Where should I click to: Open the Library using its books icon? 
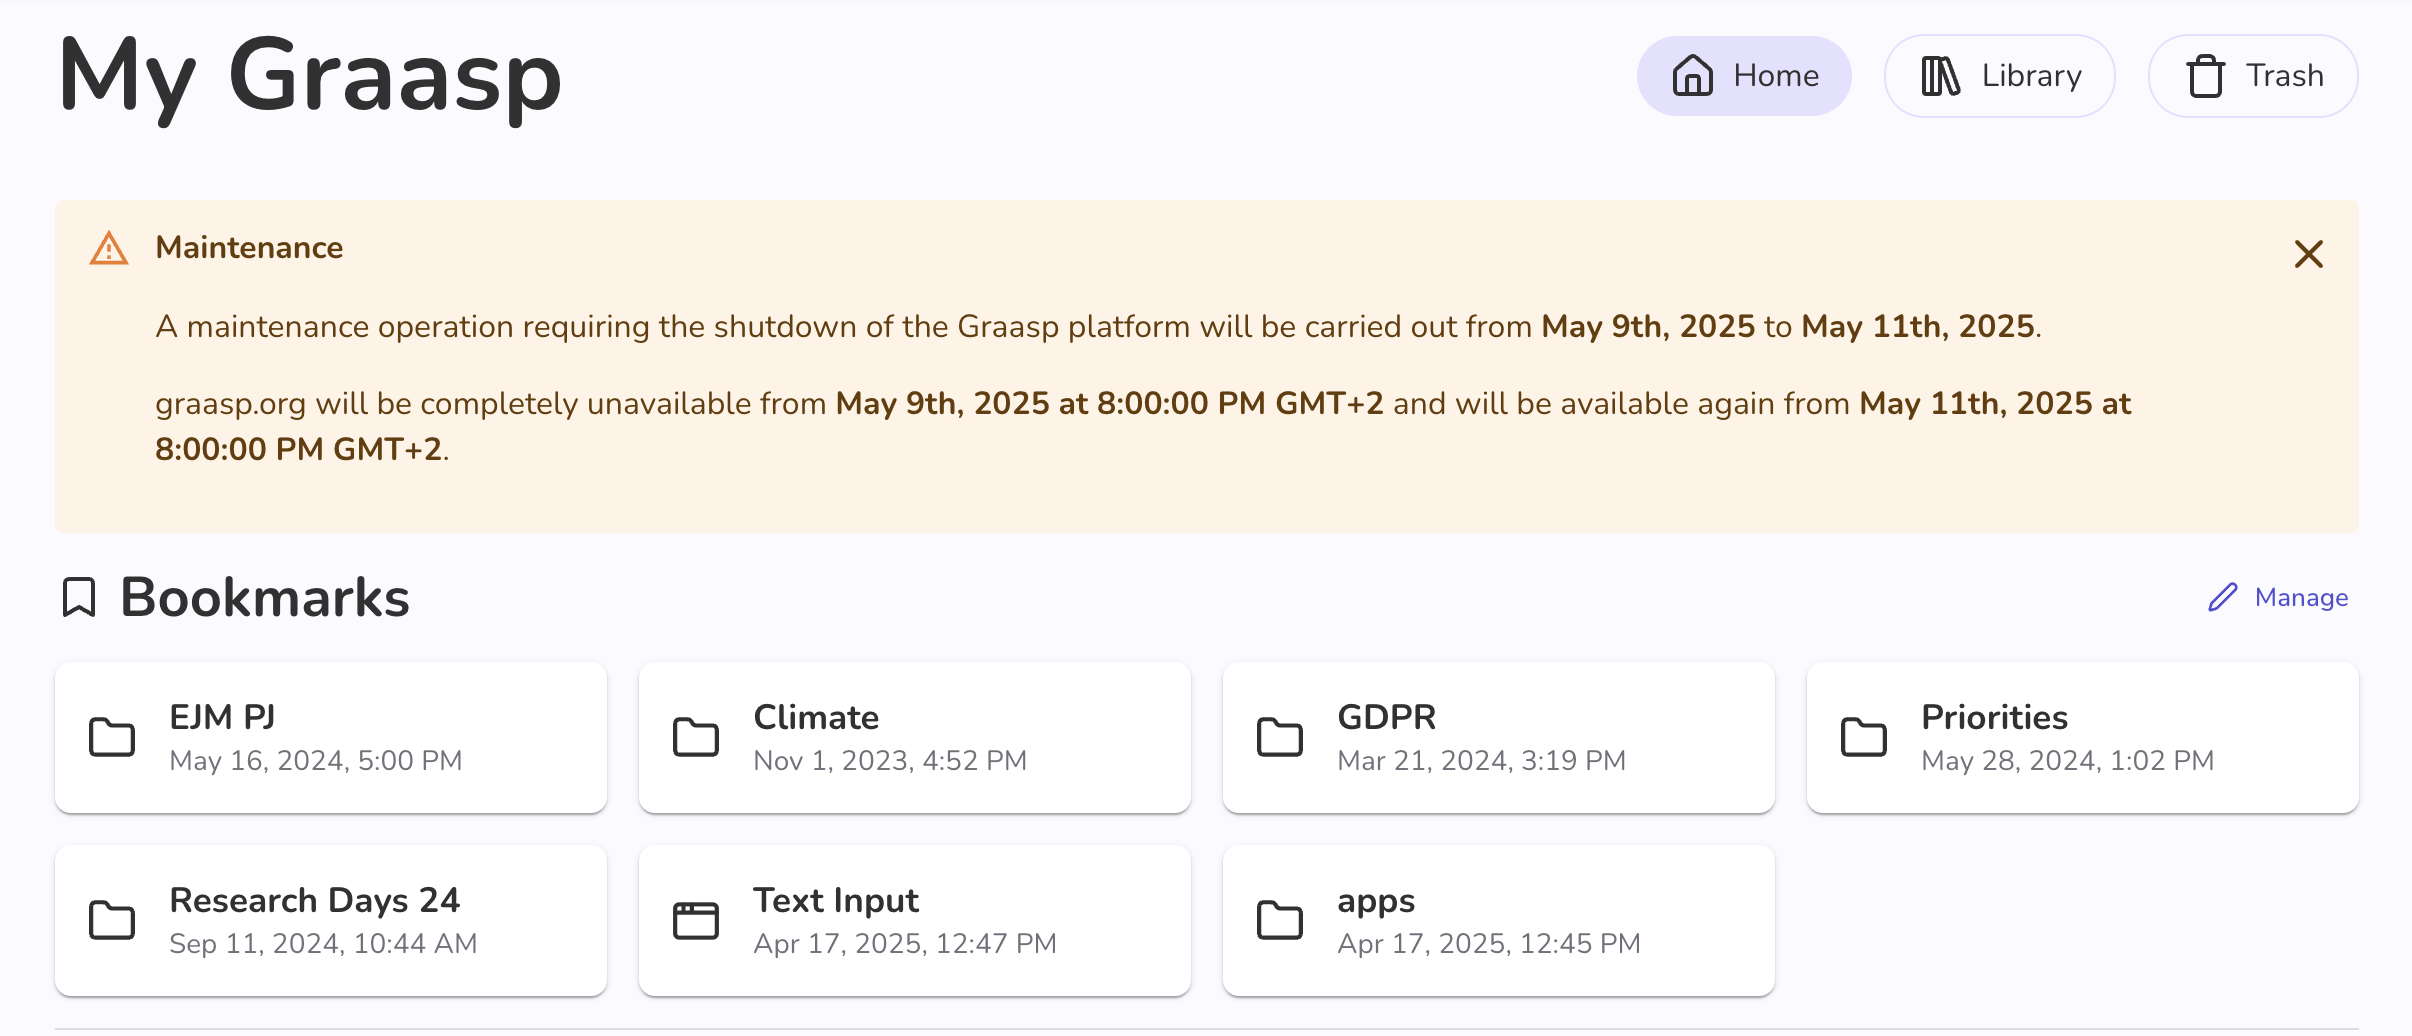(1939, 75)
